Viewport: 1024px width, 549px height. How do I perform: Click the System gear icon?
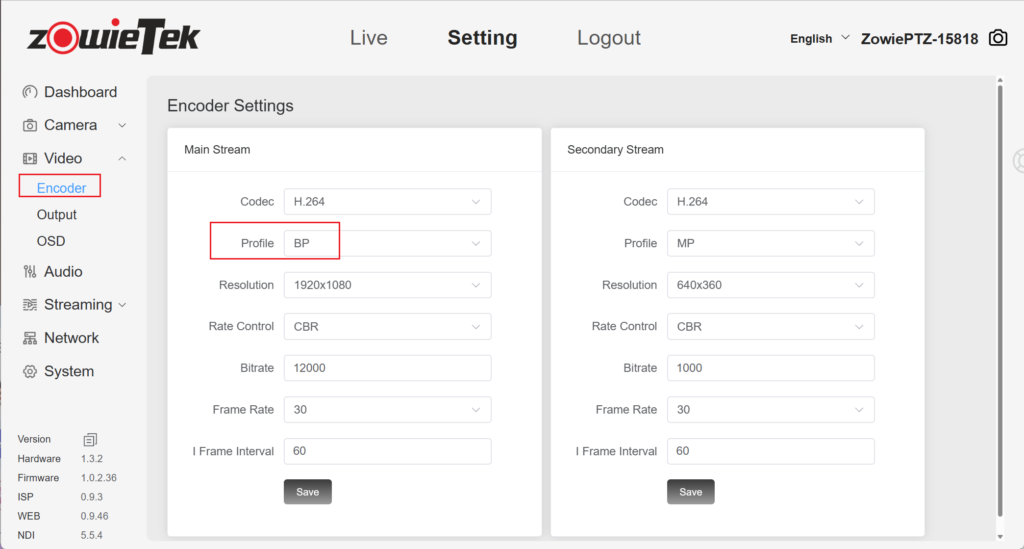click(x=29, y=372)
